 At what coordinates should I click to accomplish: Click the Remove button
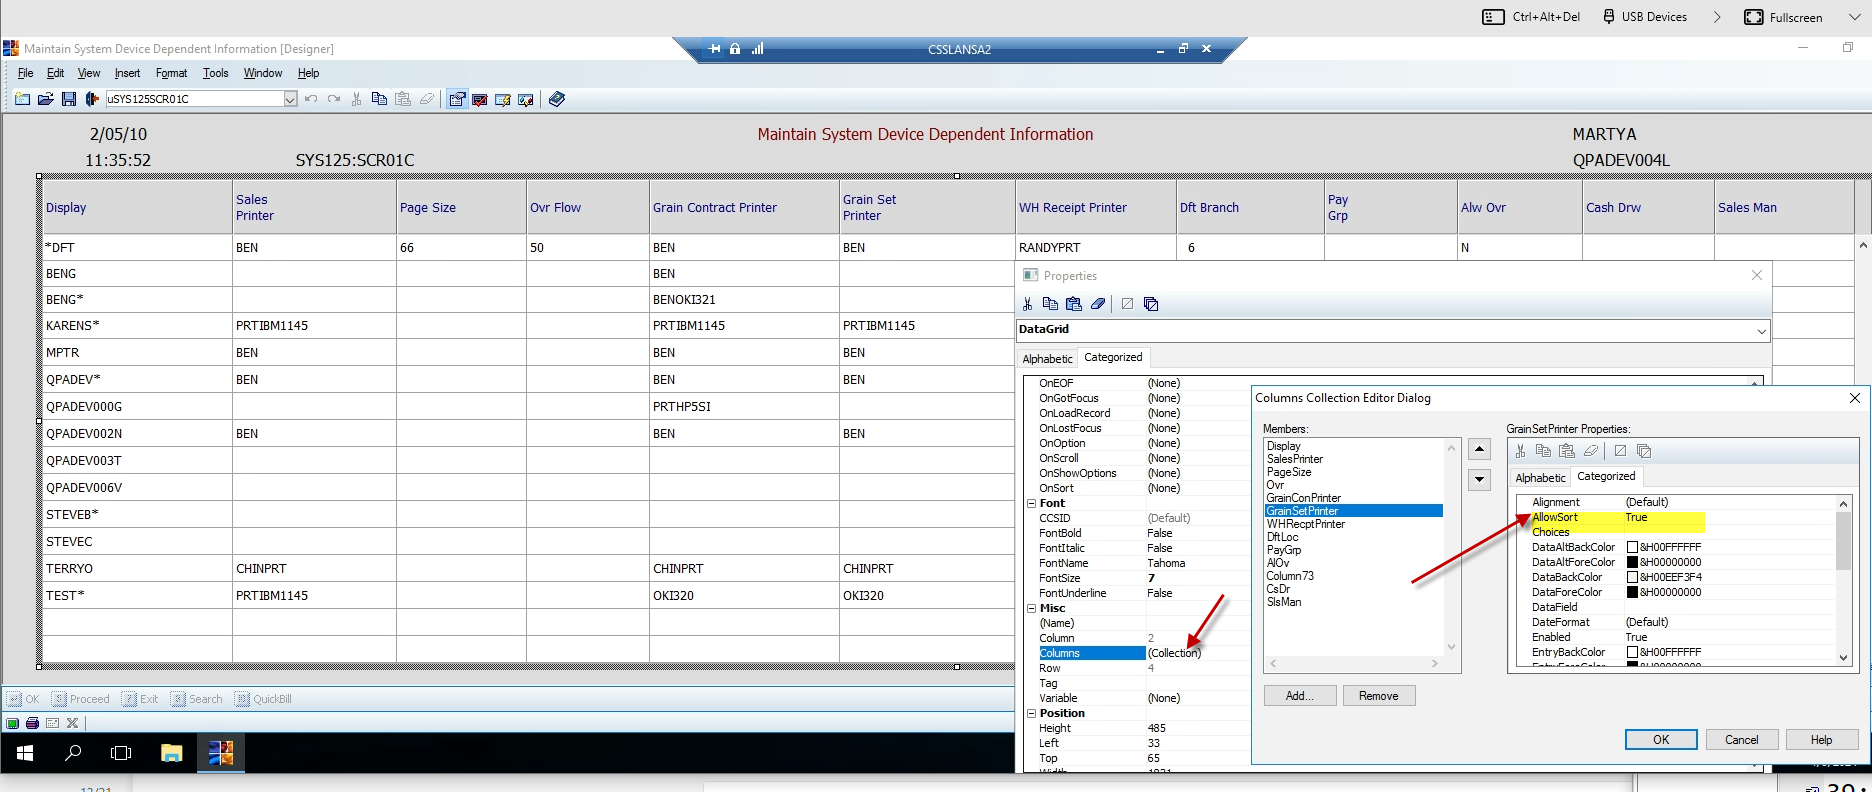(x=1378, y=696)
